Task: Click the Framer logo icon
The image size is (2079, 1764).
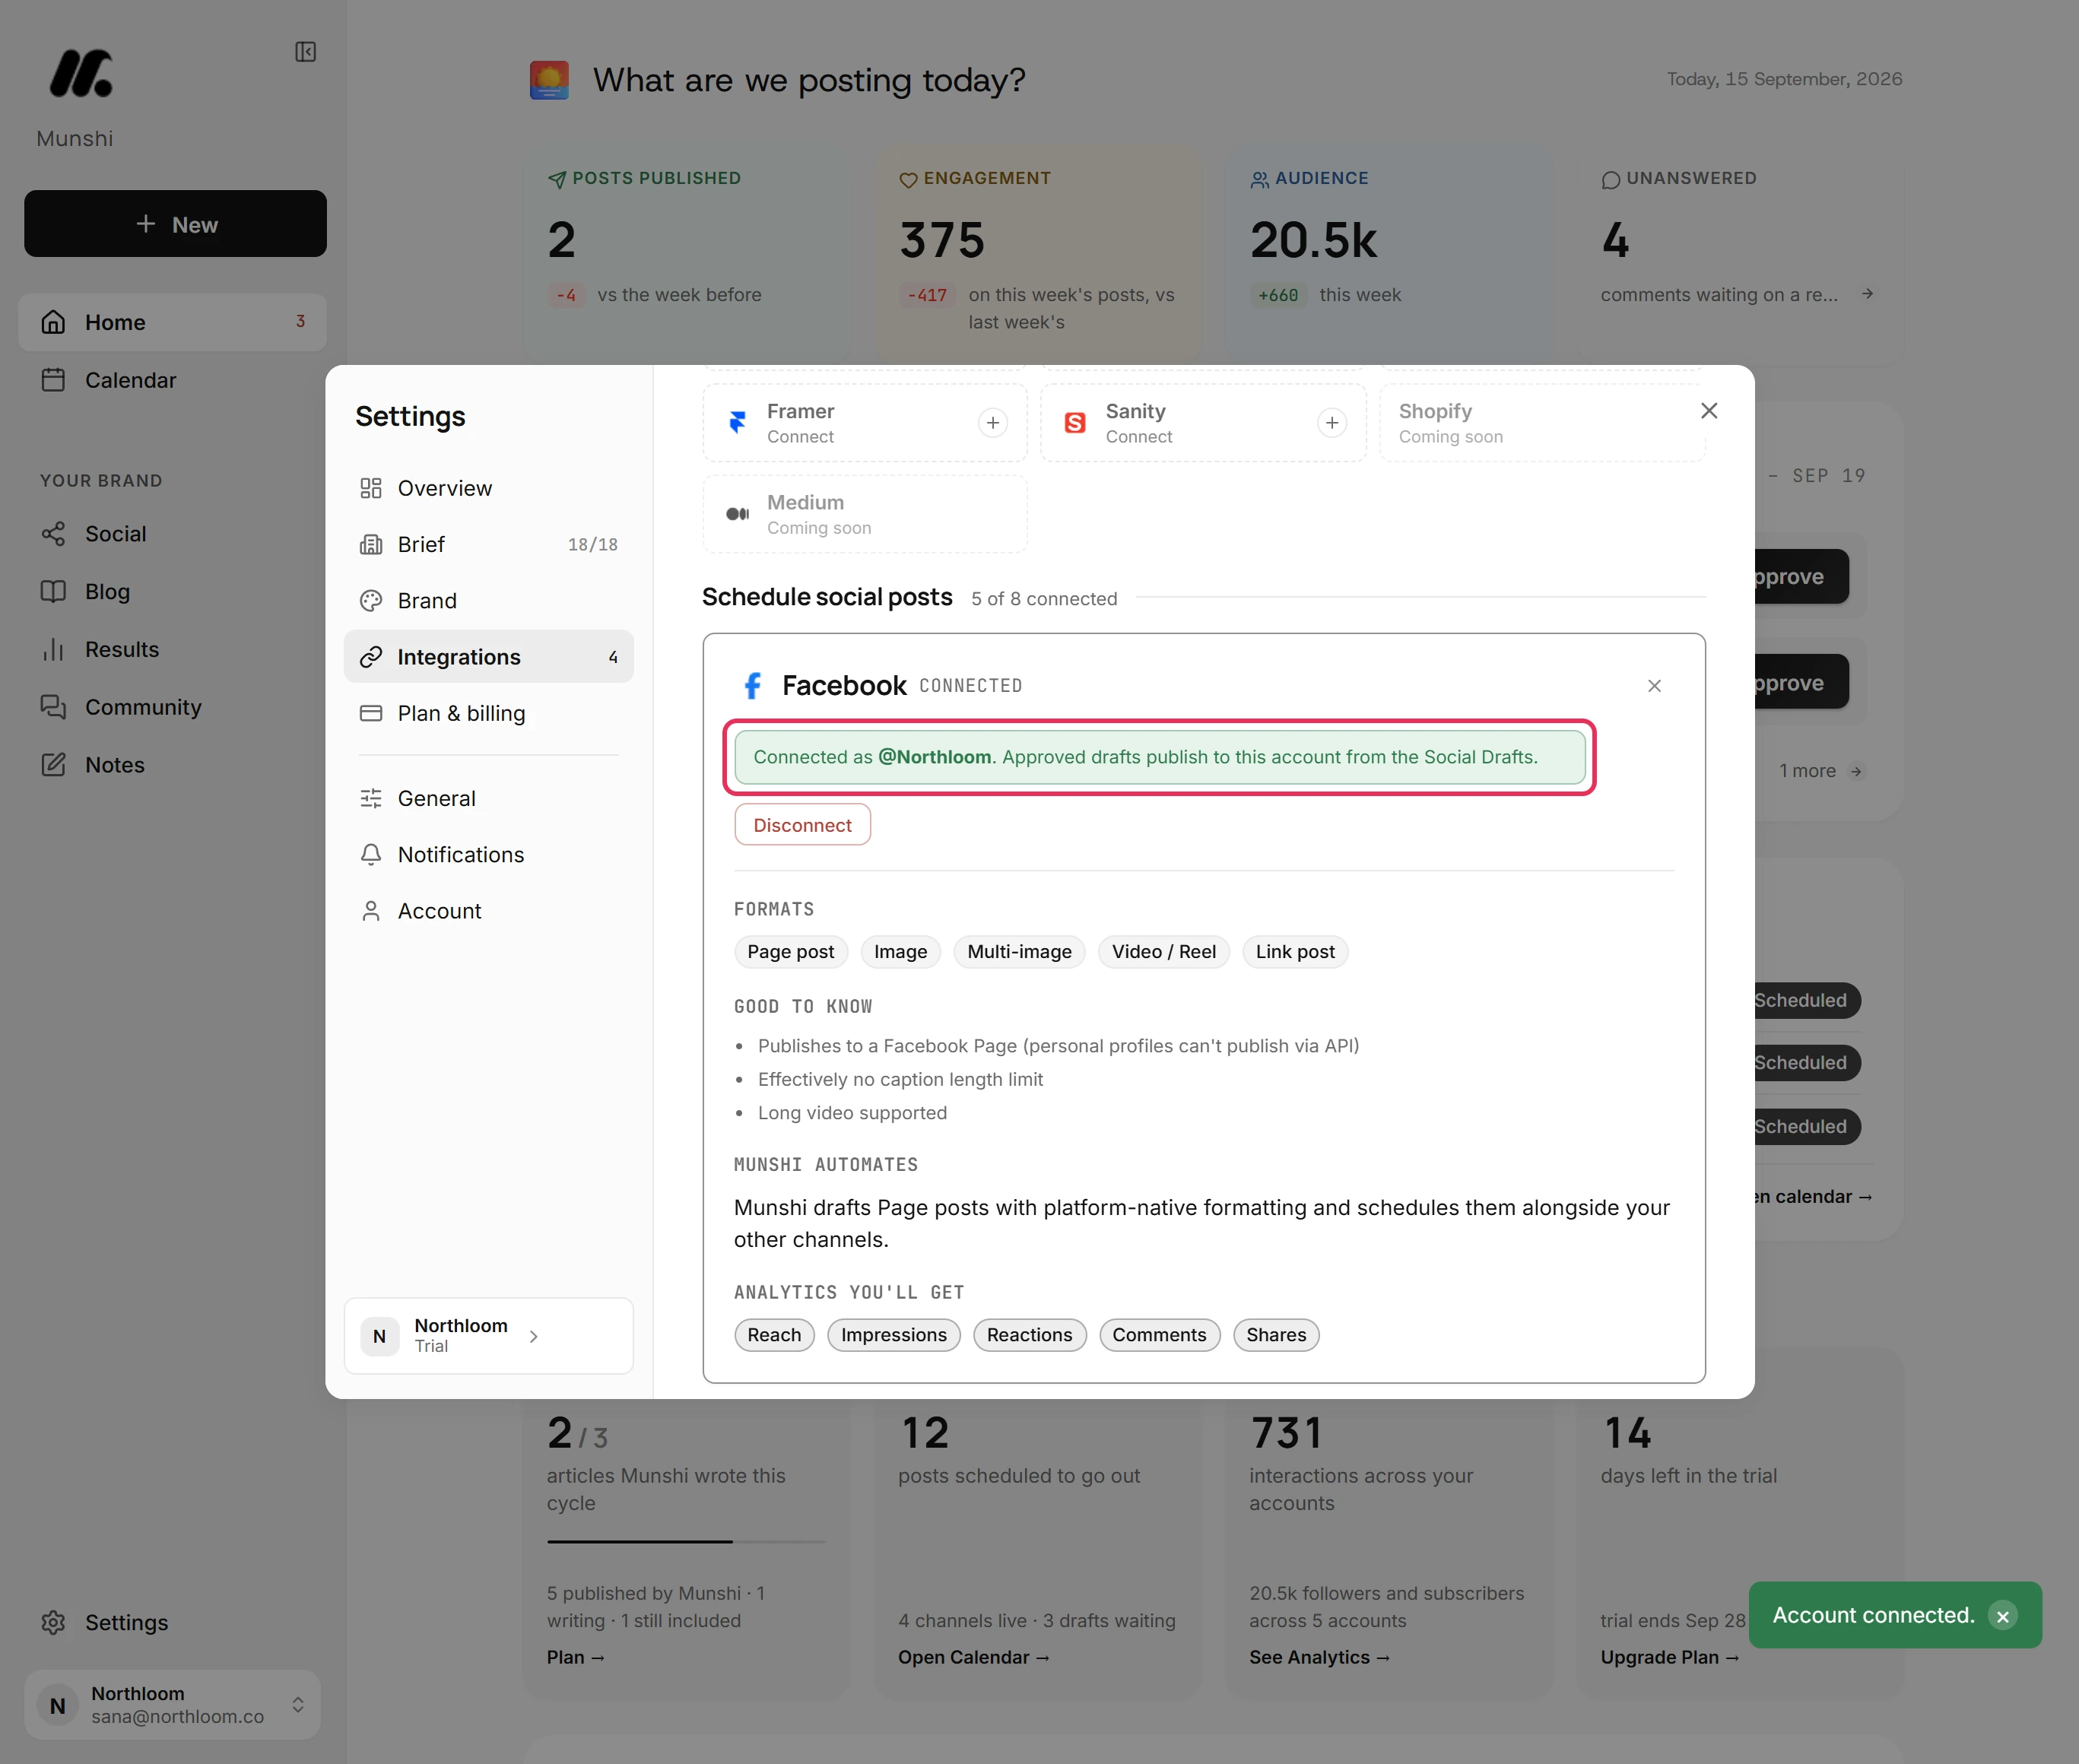Action: tap(738, 423)
